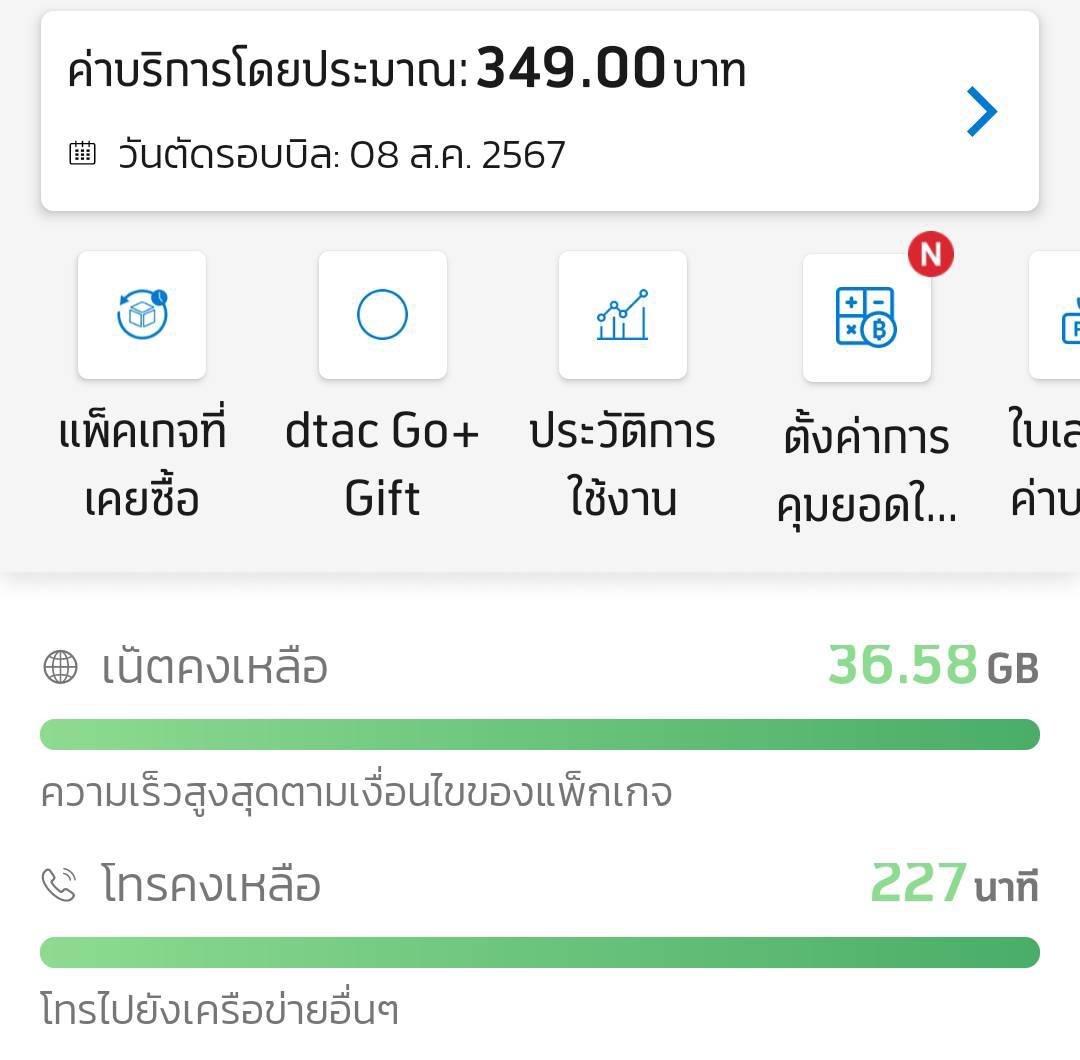The width and height of the screenshot is (1080, 1060).
Task: Tap the 227 minutes remaining value
Action: pos(953,884)
